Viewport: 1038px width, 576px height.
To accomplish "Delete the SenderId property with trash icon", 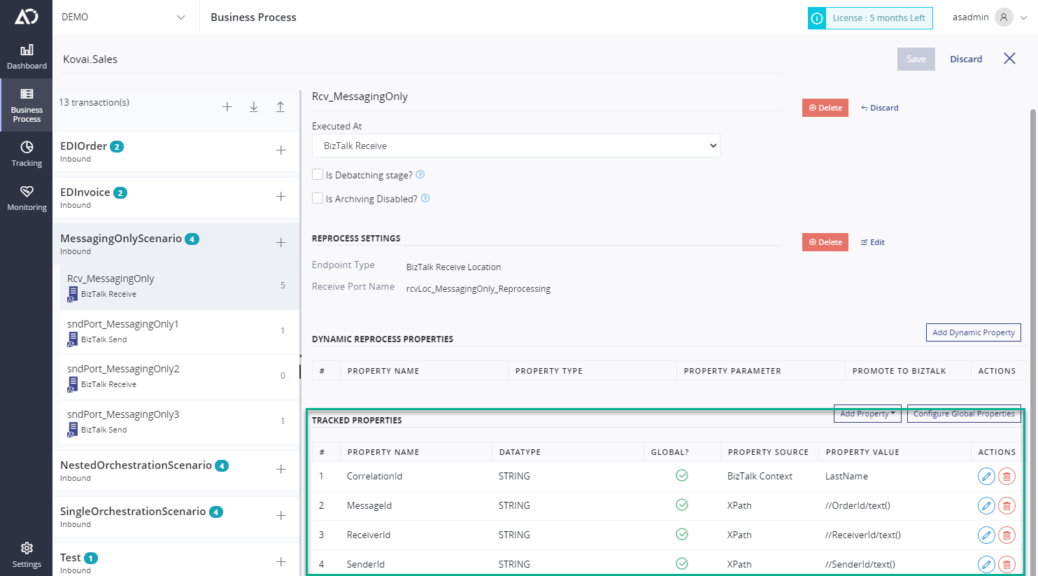I will pyautogui.click(x=1007, y=564).
